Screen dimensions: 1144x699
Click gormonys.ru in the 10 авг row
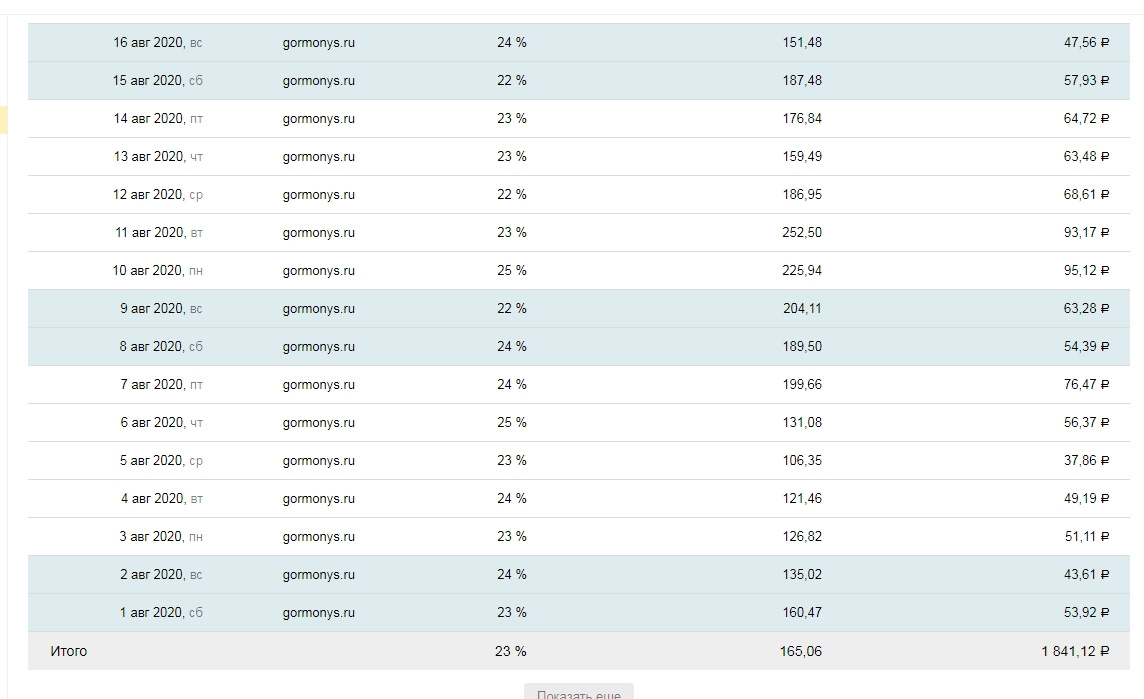coord(319,271)
